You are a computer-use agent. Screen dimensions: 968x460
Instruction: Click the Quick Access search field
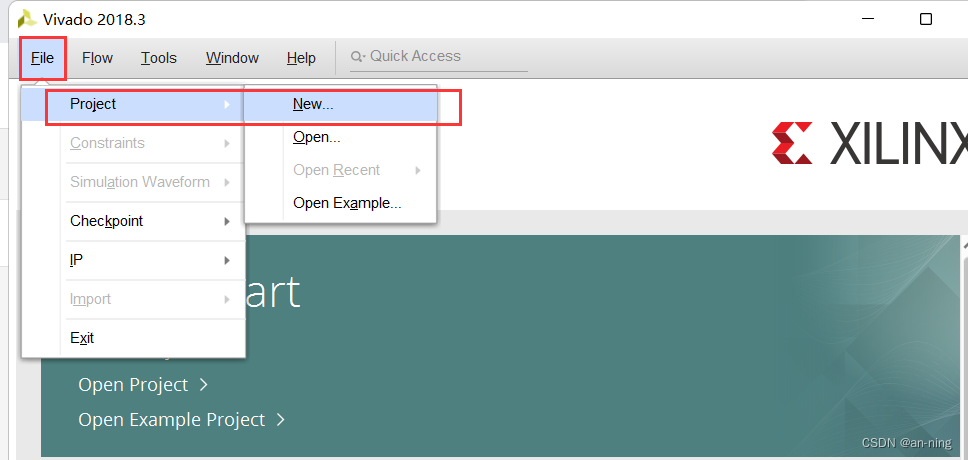click(438, 56)
